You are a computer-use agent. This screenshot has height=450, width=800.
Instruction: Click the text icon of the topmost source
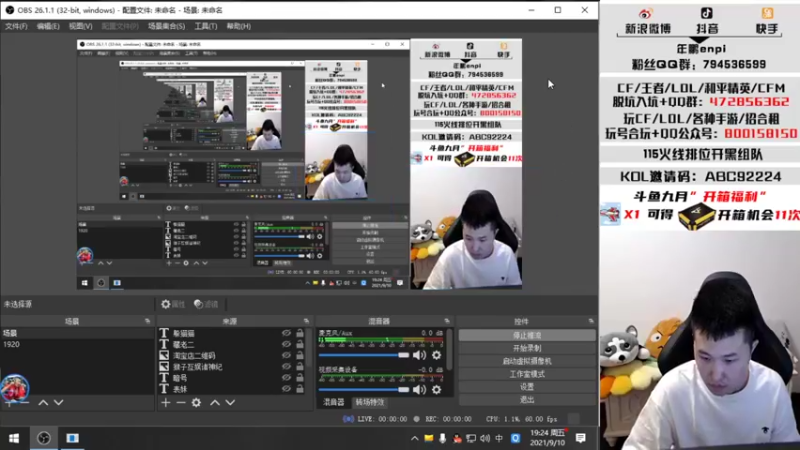[164, 333]
